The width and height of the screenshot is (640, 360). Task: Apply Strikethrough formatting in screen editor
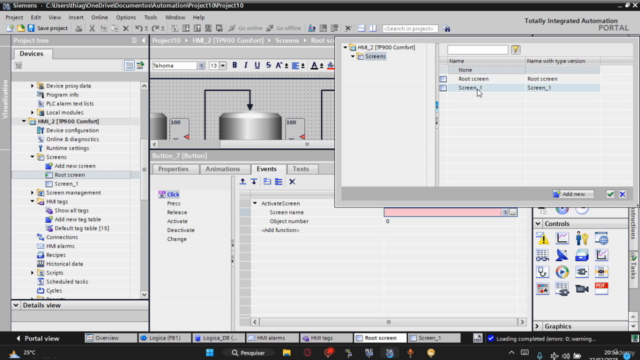pos(268,65)
